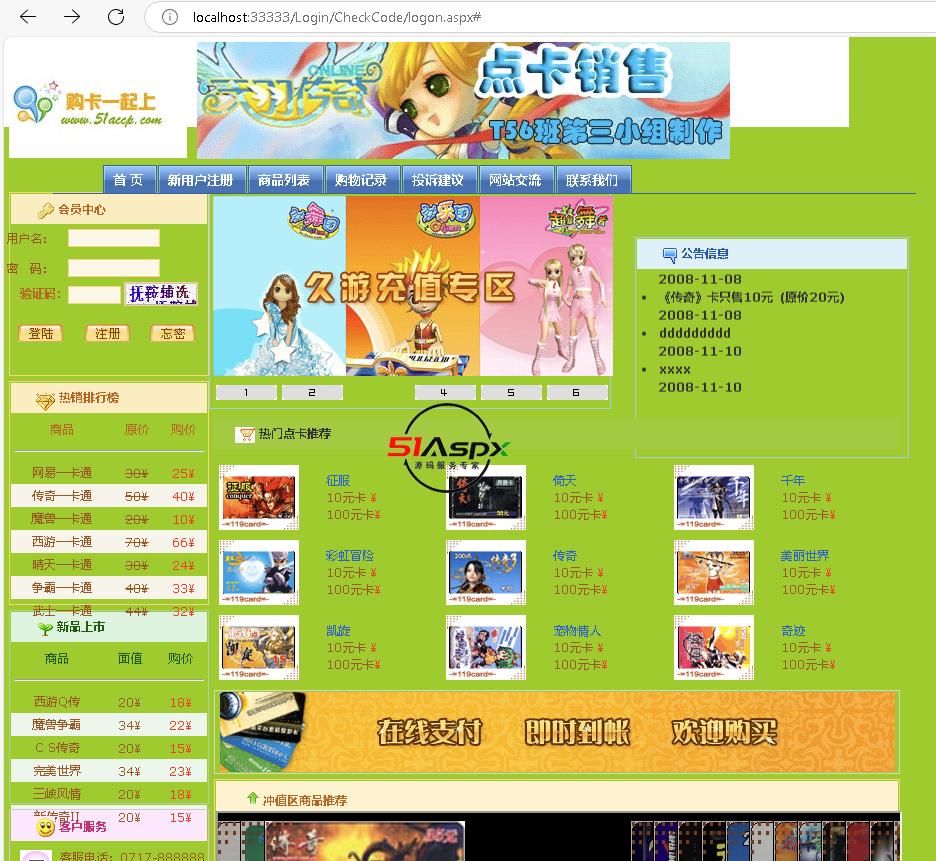The image size is (936, 861).
Task: Switch slideshow to slide 1
Action: coord(246,392)
